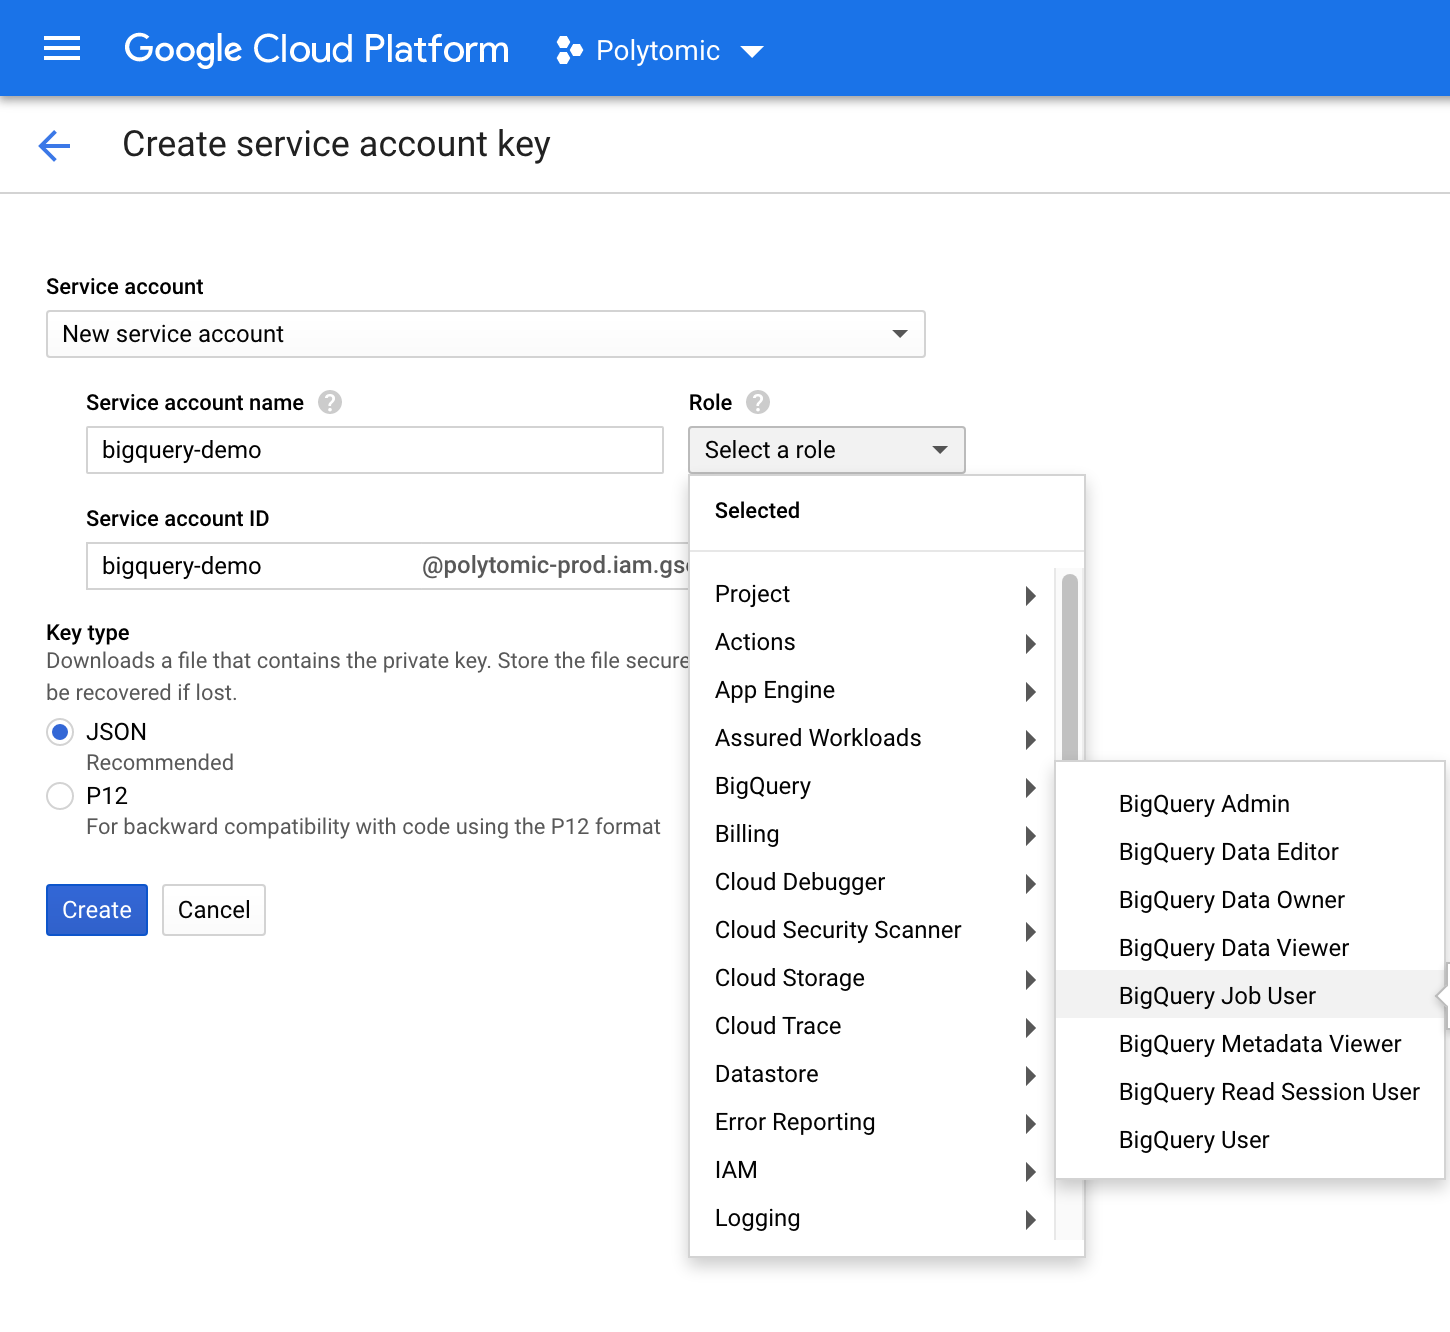Open the New service account dropdown
Image resolution: width=1450 pixels, height=1332 pixels.
pyautogui.click(x=485, y=334)
